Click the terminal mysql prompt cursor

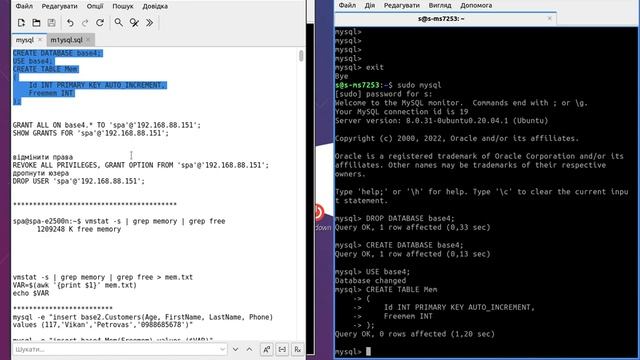point(368,351)
